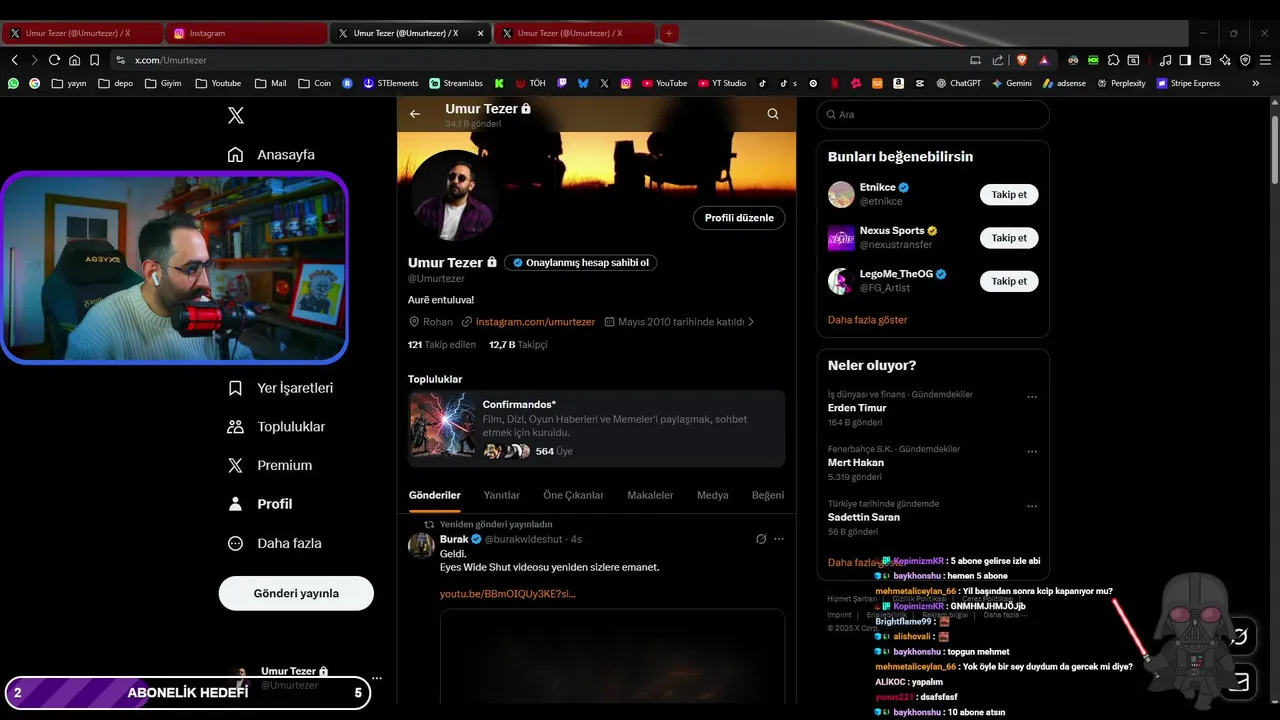Click address bar with x.com/Umurtezer
The image size is (1280, 720).
pyautogui.click(x=540, y=60)
